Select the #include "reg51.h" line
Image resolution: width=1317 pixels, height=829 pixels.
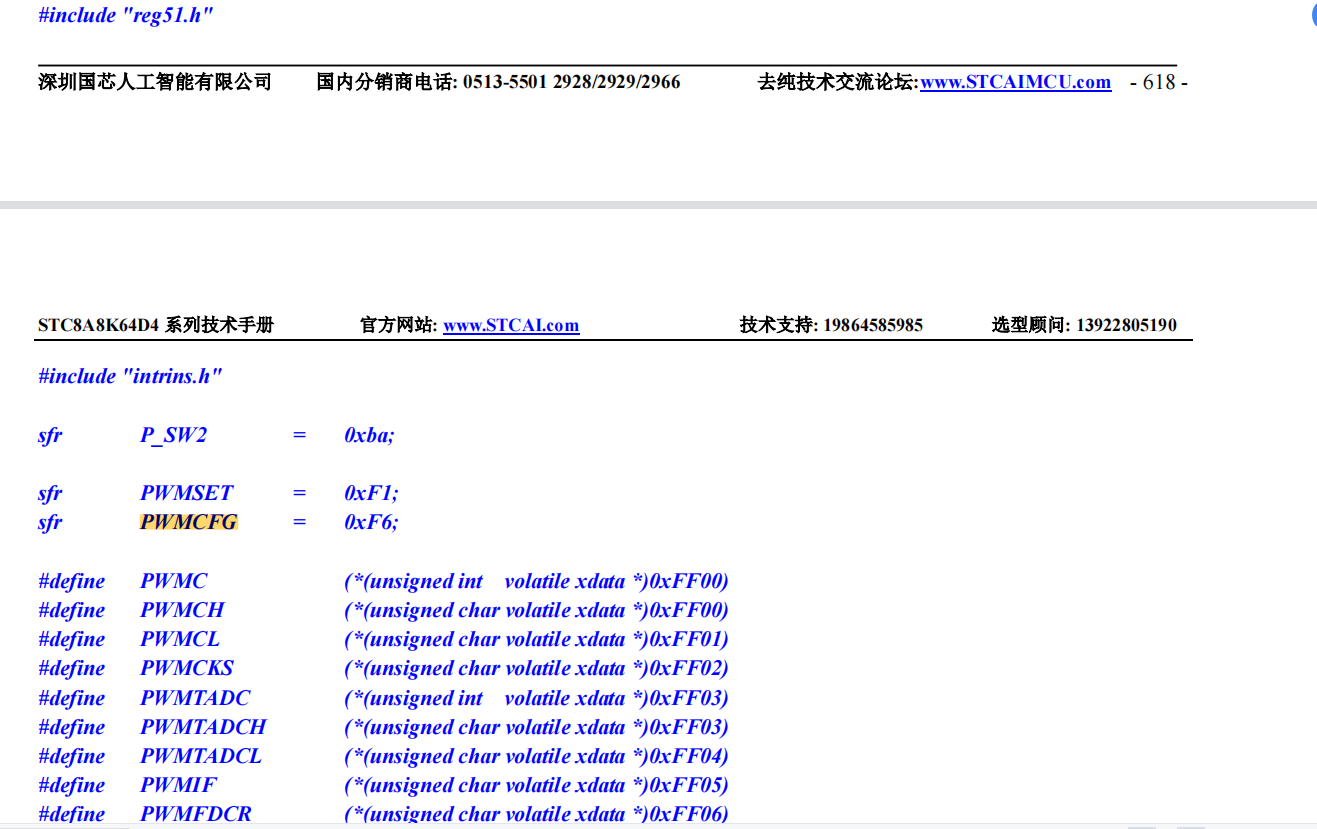[126, 16]
